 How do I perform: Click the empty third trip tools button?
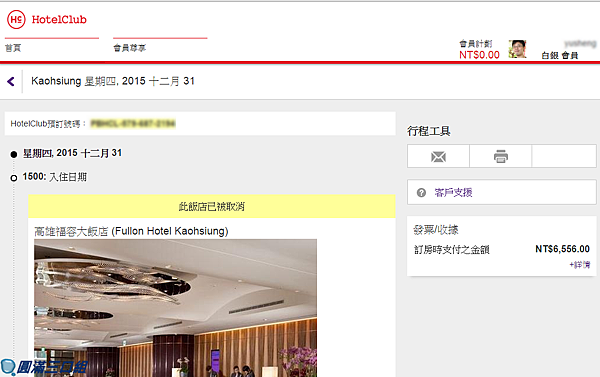tap(564, 156)
